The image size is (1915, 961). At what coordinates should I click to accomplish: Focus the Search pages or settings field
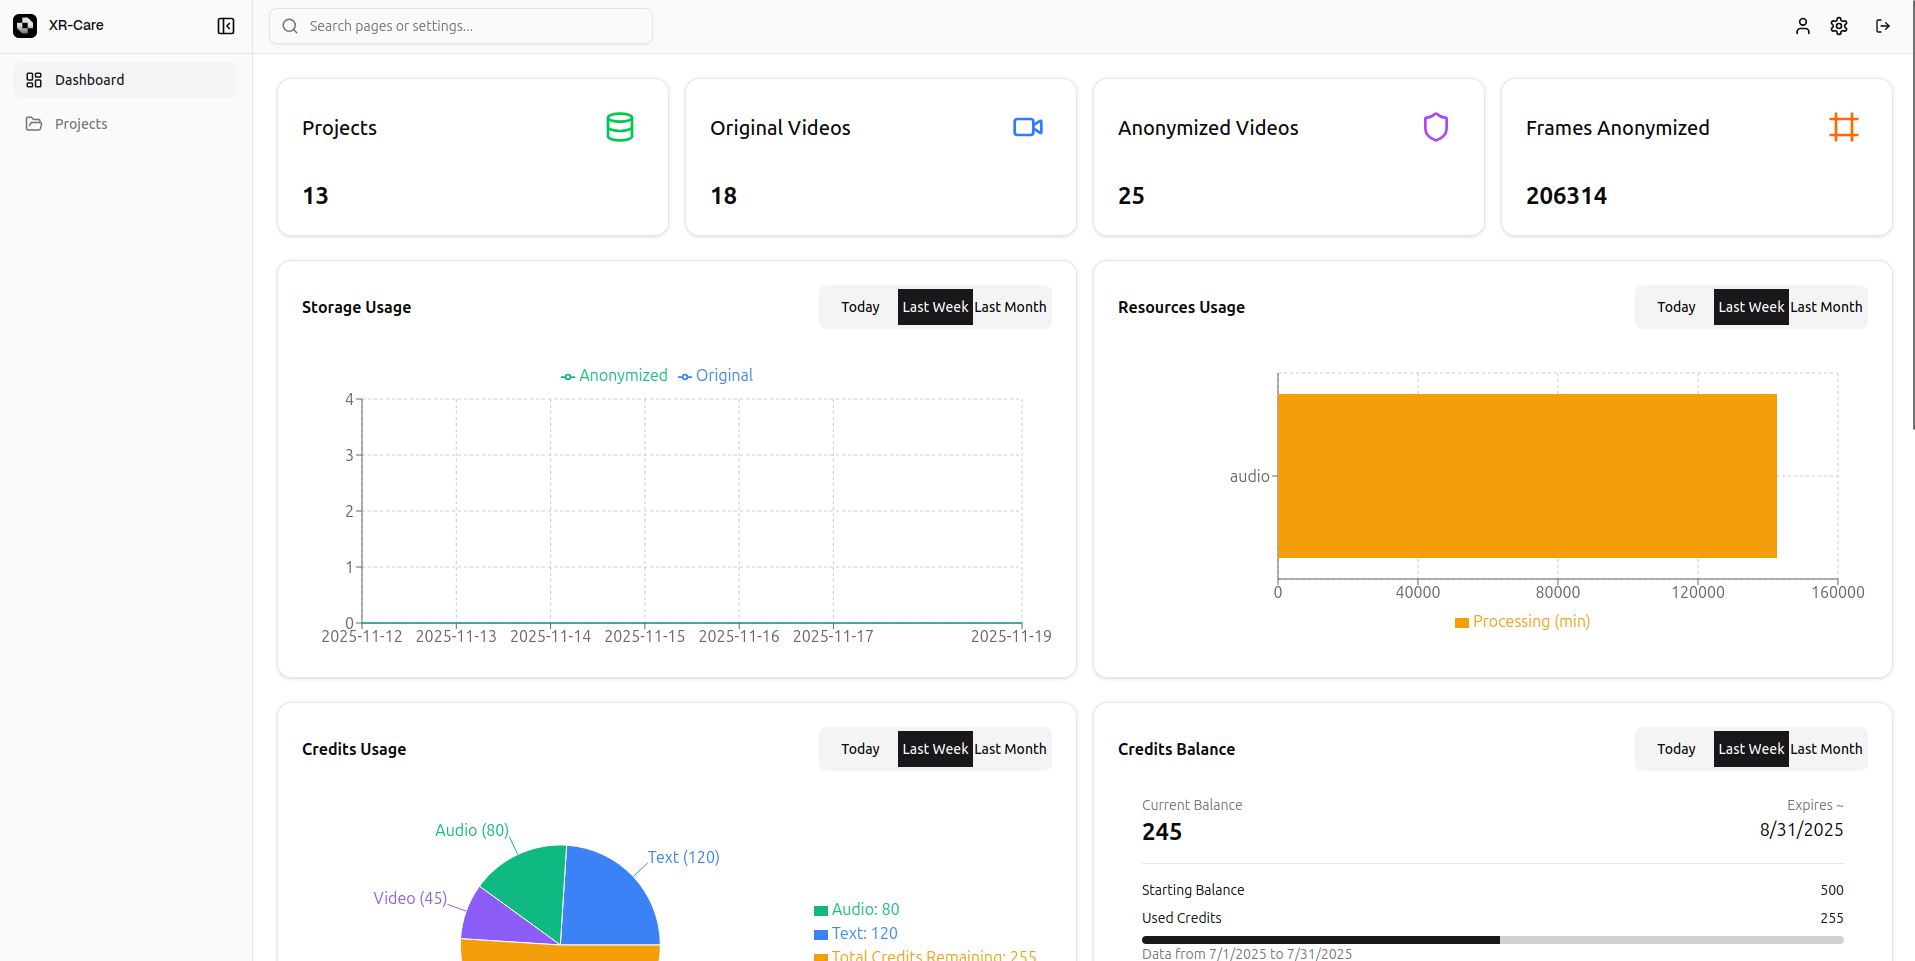pyautogui.click(x=461, y=26)
